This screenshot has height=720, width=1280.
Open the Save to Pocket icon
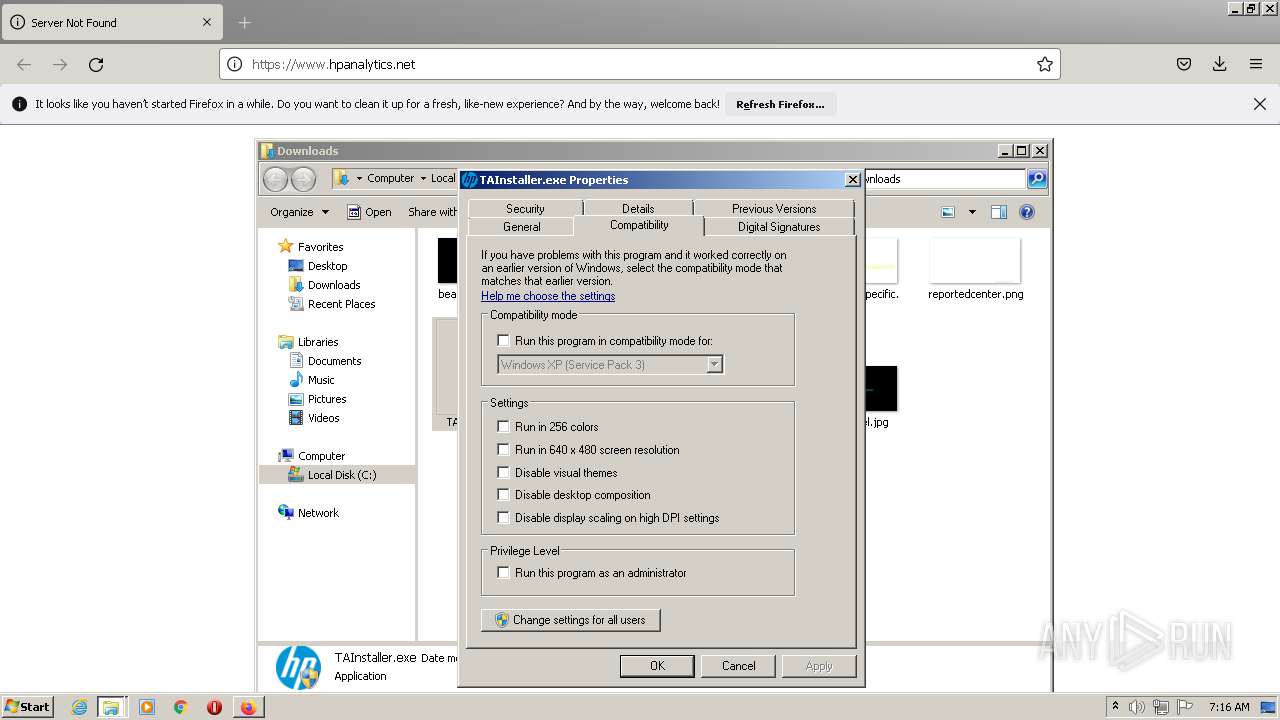1184,64
